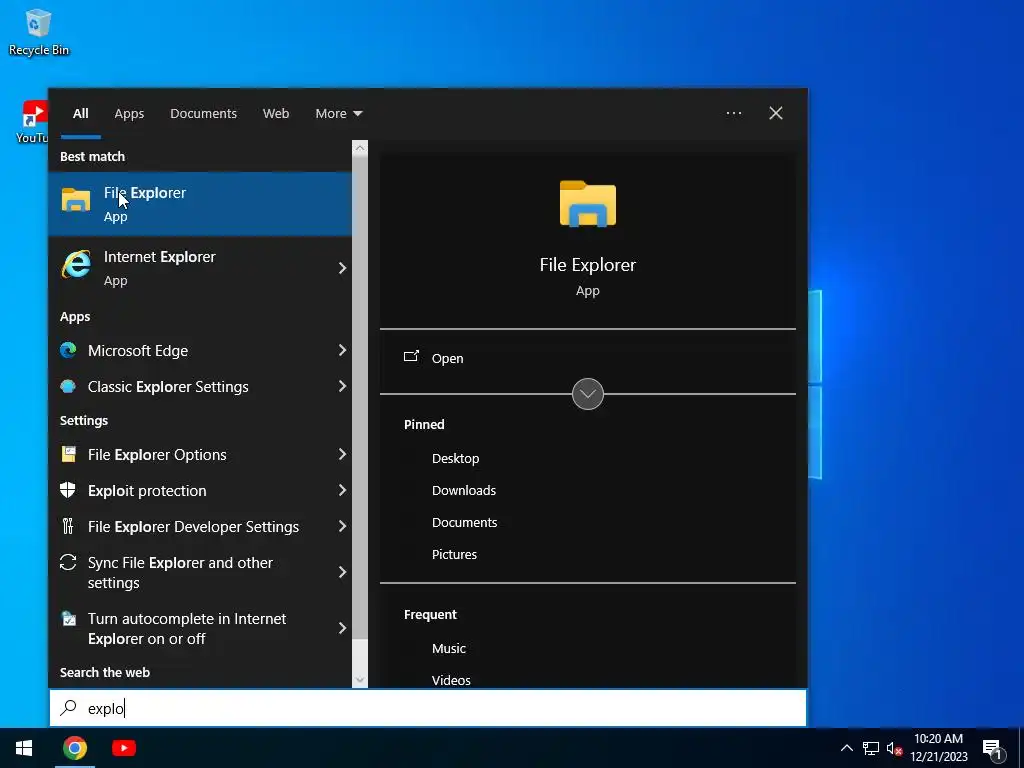
Task: Click the Microsoft Edge icon in Apps
Action: (x=68, y=350)
